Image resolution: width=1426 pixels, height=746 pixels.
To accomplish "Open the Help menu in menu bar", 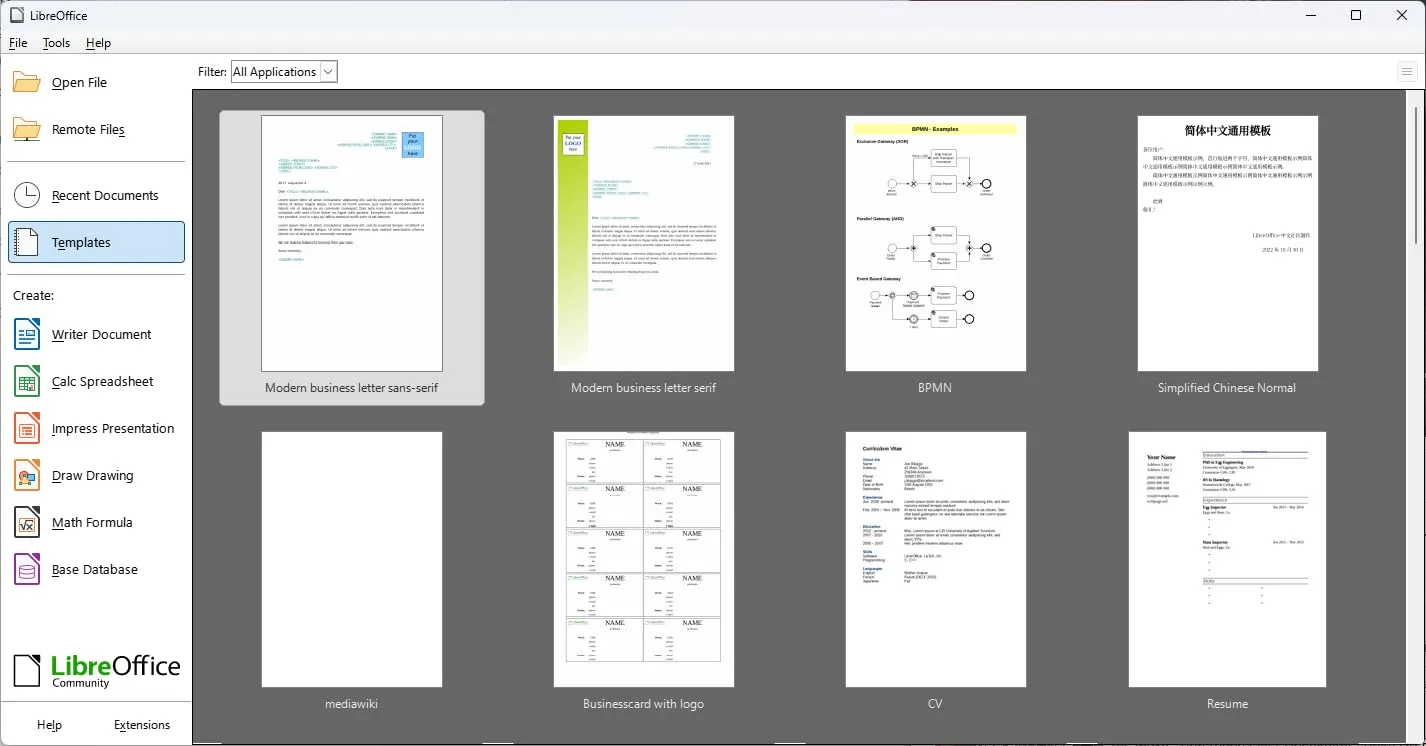I will [x=98, y=43].
